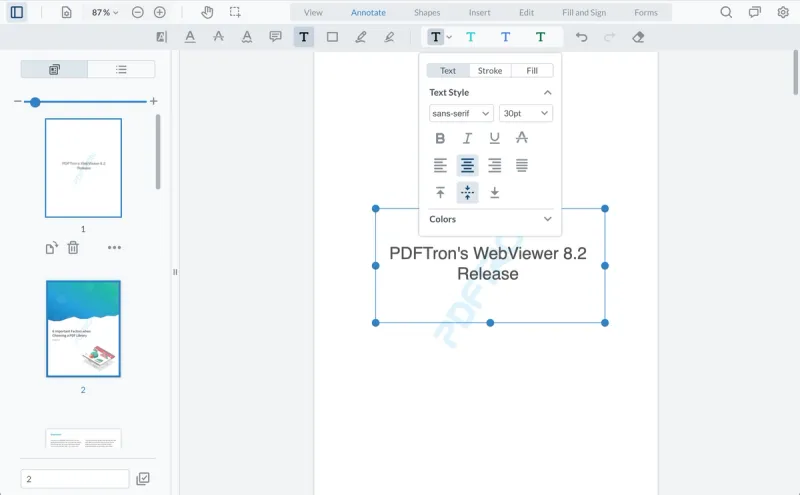This screenshot has width=800, height=495.
Task: Switch to the Fill and Sign tab
Action: [584, 12]
